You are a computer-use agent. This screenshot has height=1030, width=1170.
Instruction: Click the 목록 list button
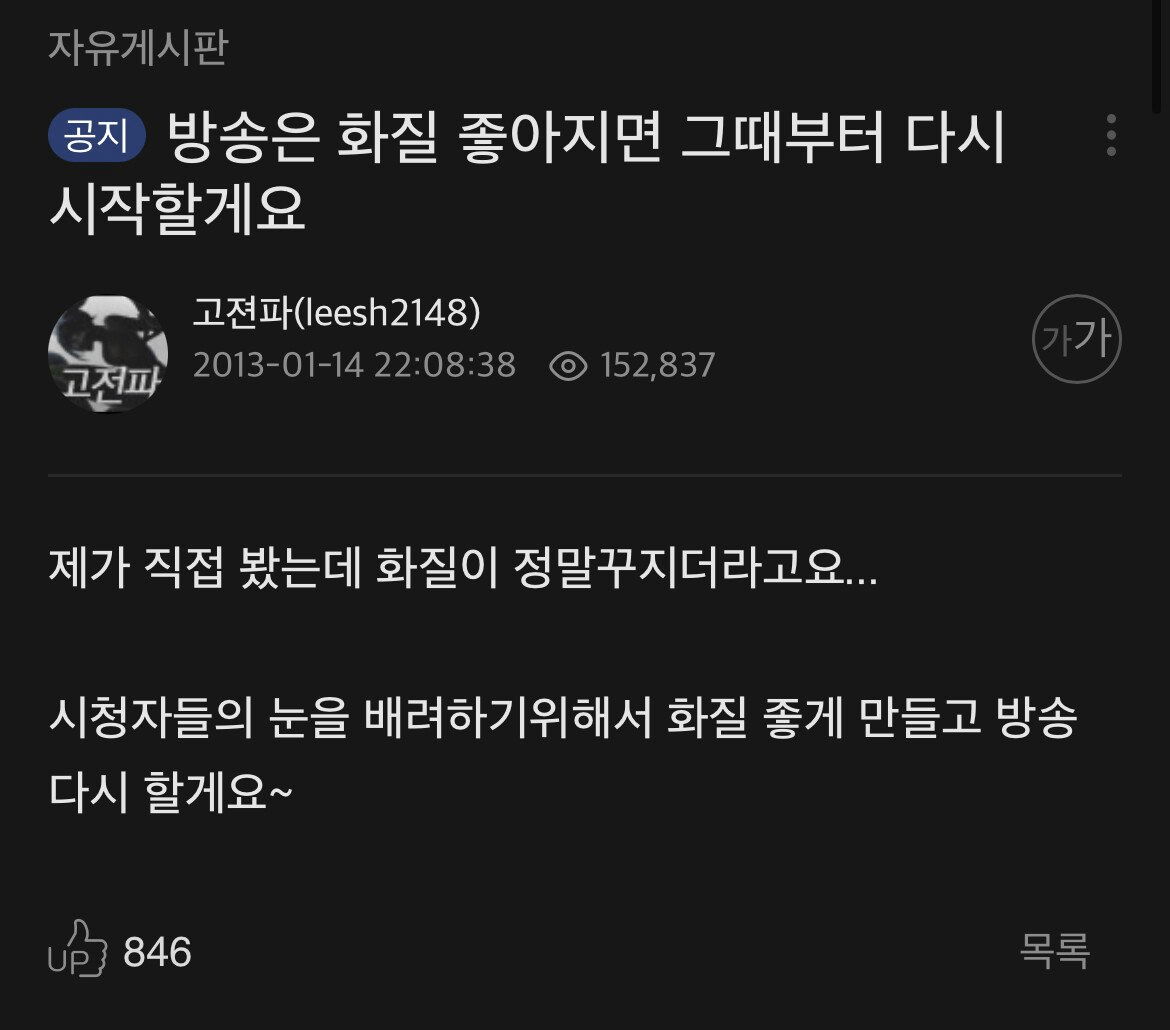(x=1055, y=951)
